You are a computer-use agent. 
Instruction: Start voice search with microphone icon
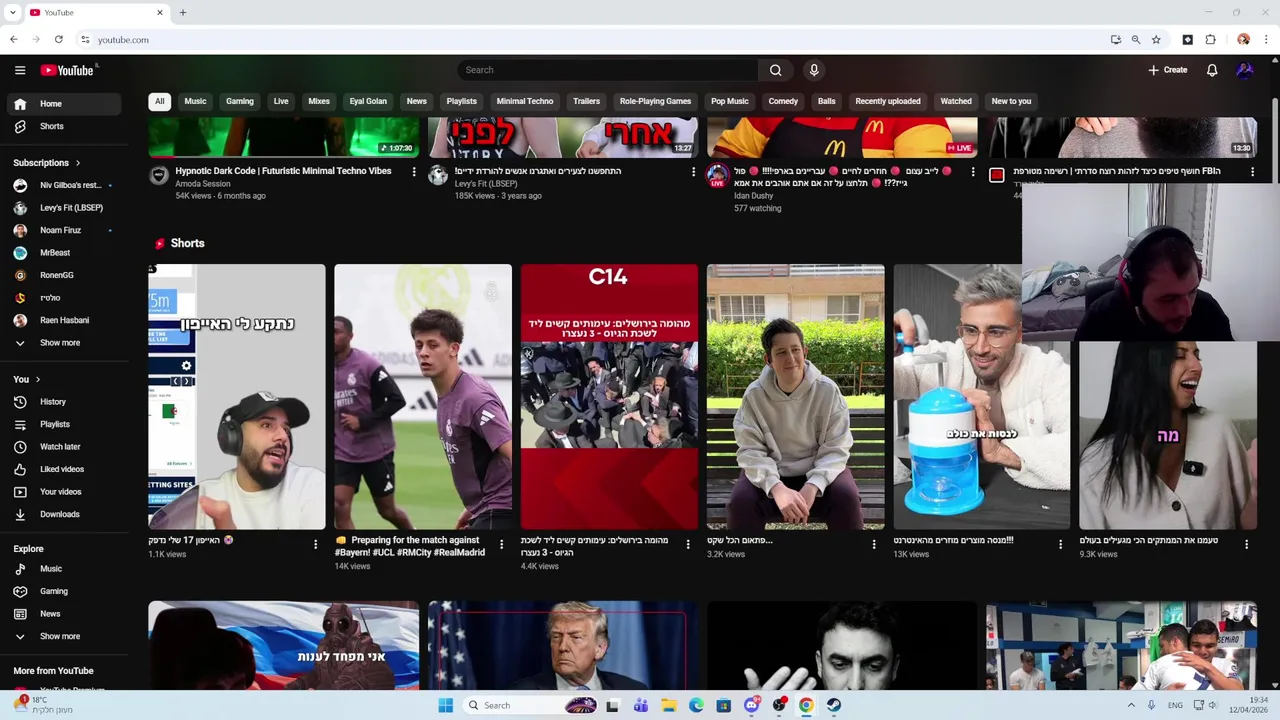click(814, 70)
